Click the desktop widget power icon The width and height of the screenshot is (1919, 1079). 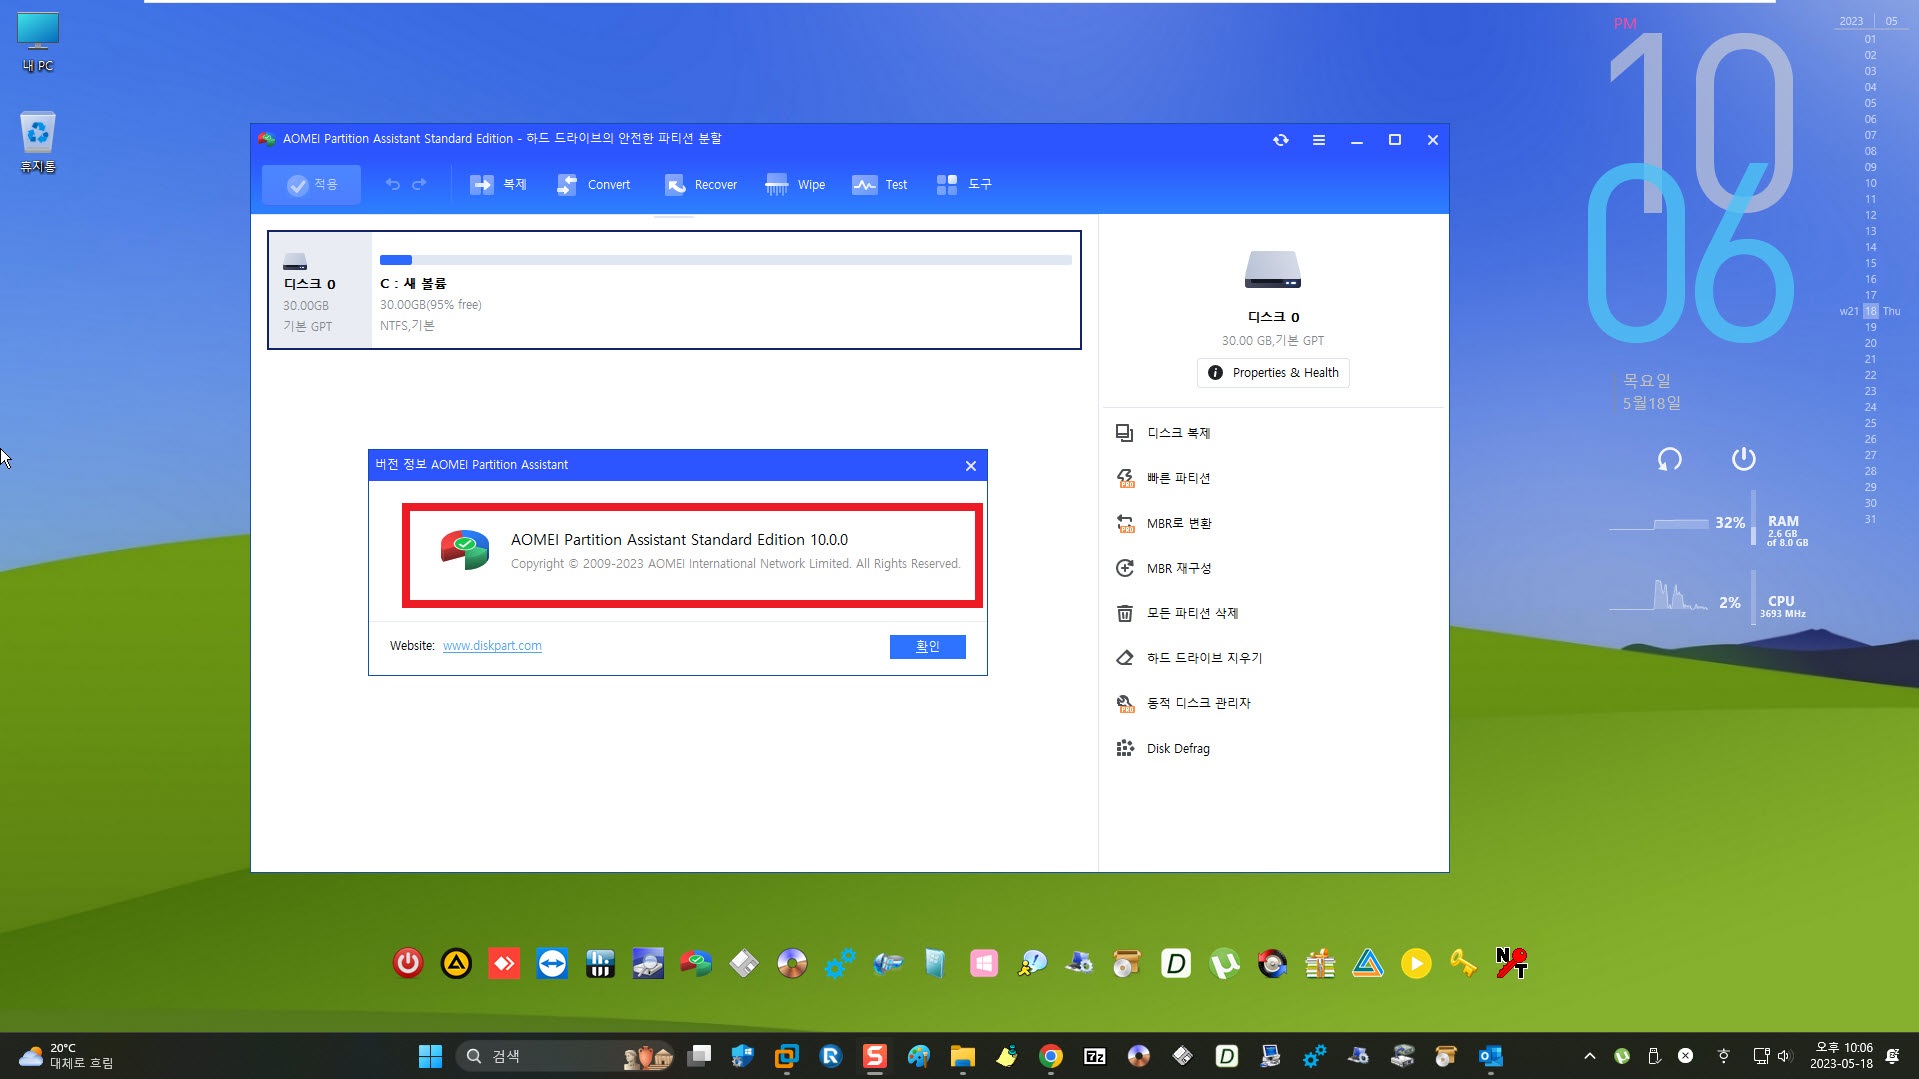(1744, 459)
